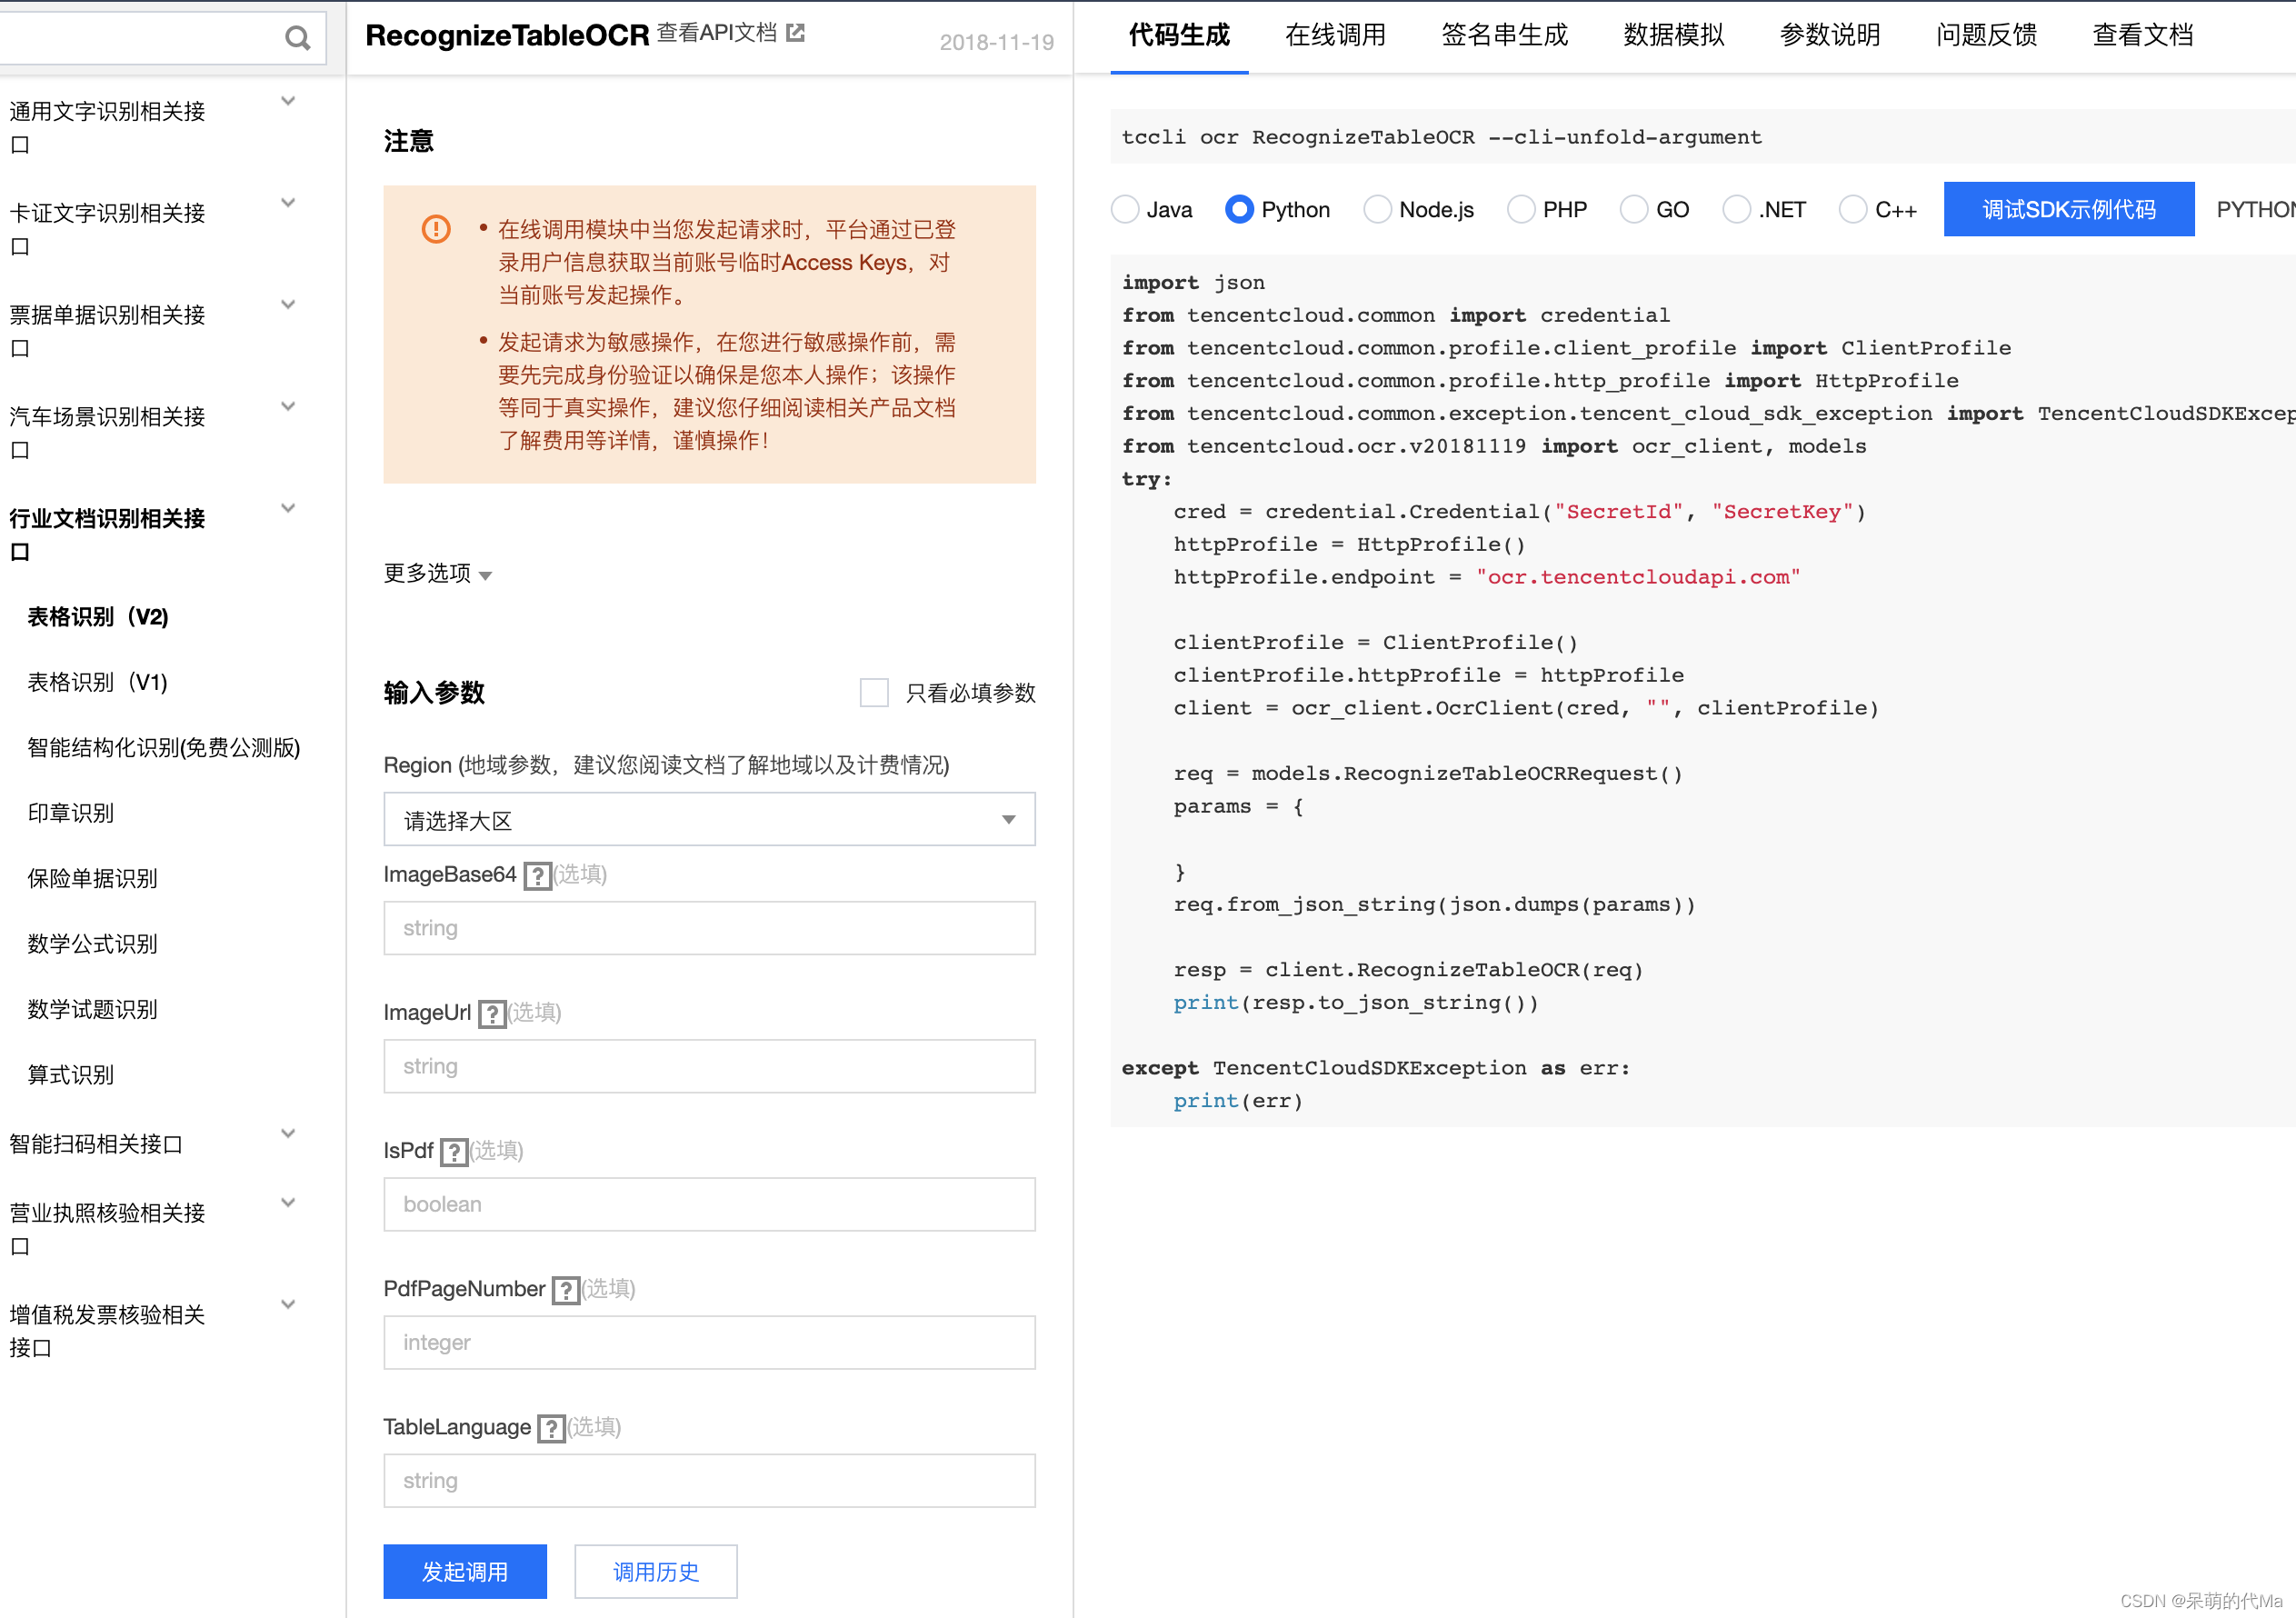Viewport: 2296px width, 1618px height.
Task: Select the Java radio button
Action: pyautogui.click(x=1125, y=209)
